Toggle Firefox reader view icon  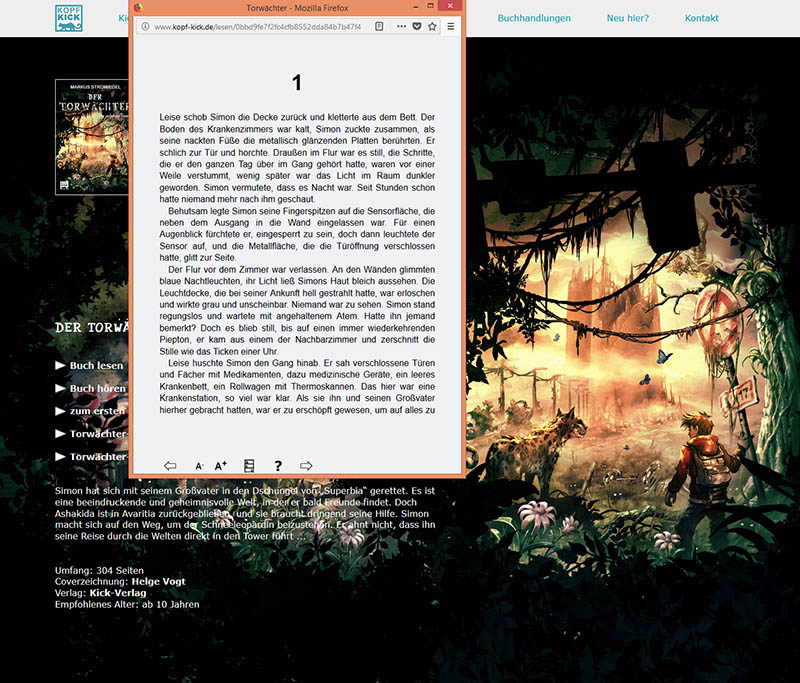(x=379, y=26)
